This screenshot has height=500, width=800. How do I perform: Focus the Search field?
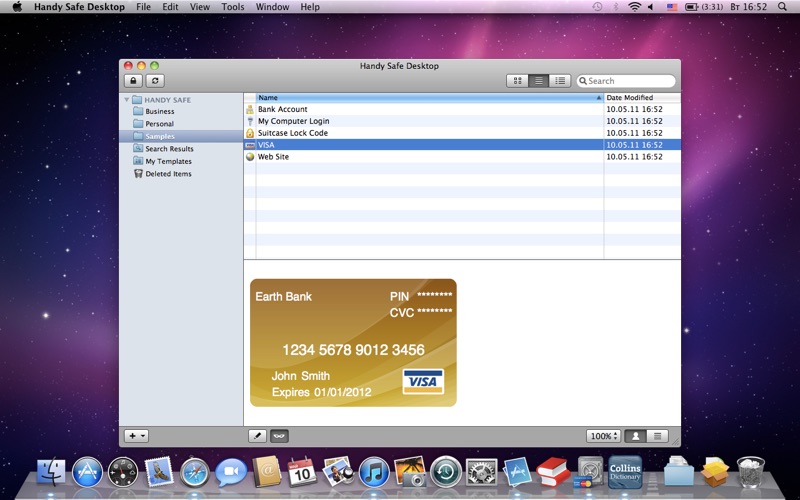626,81
